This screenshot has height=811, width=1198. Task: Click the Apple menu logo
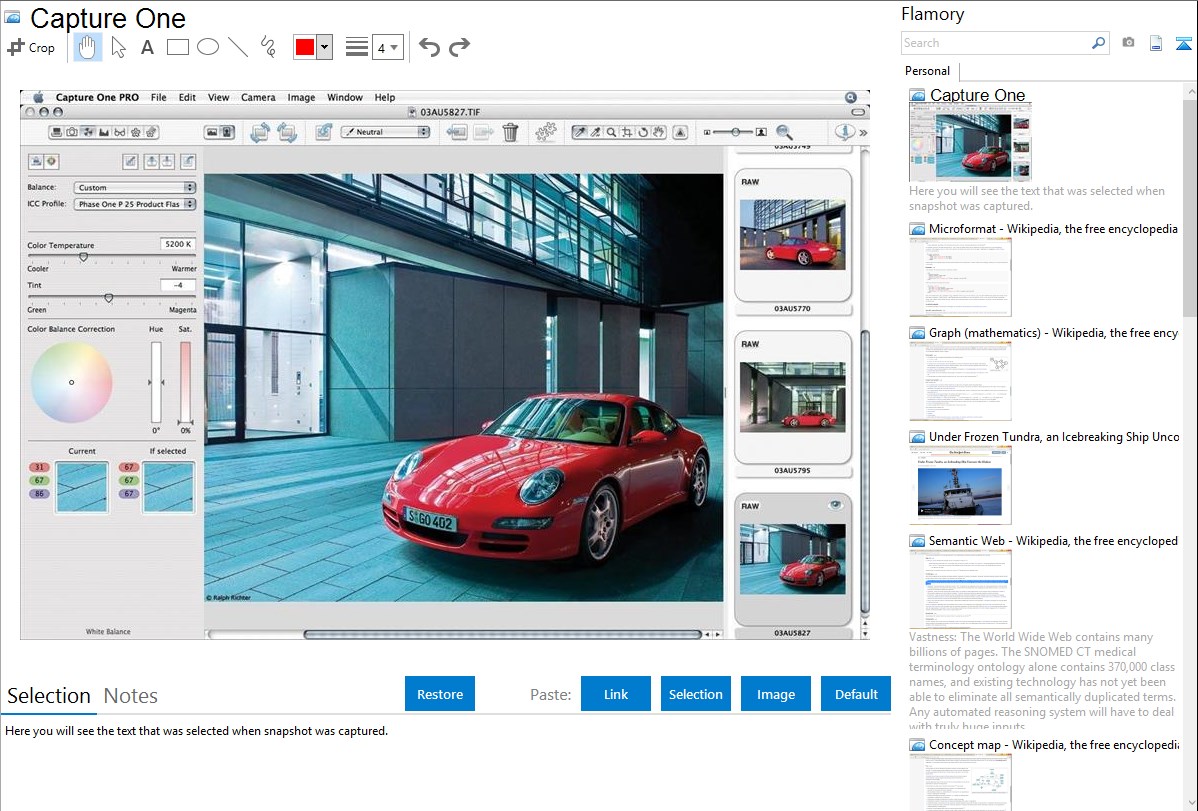coord(38,97)
